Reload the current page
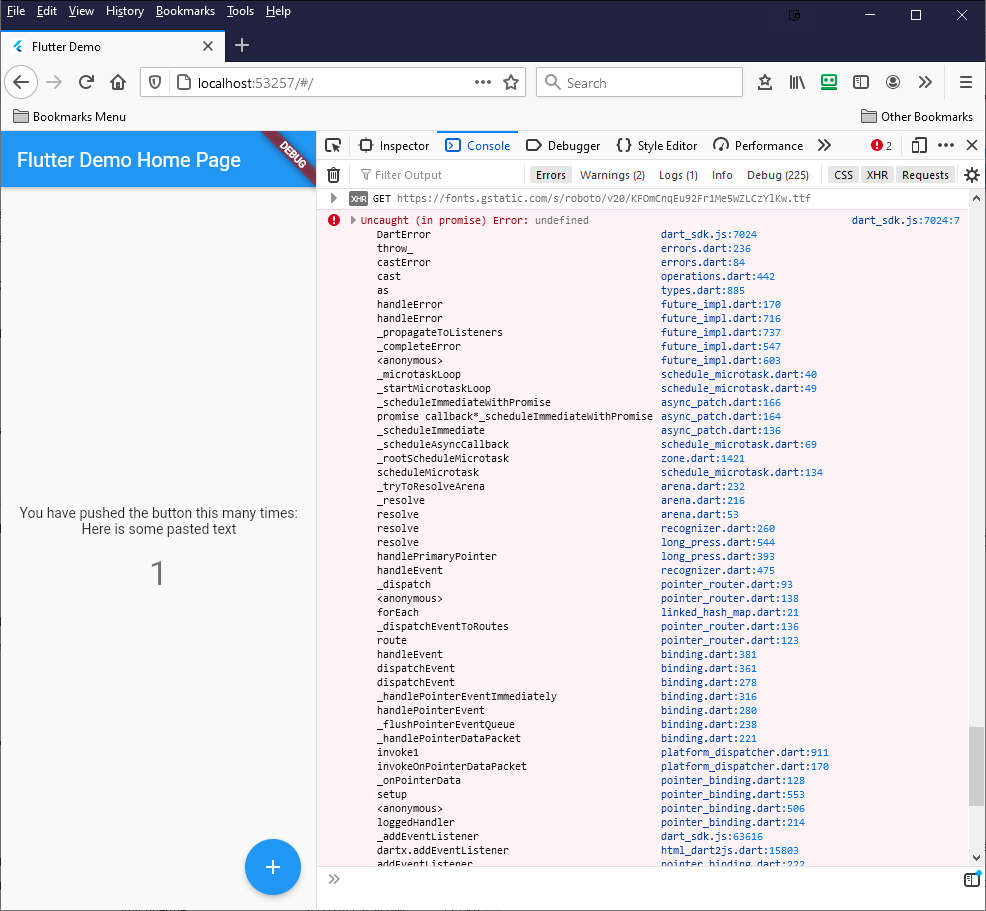Viewport: 986px width, 911px height. 86,82
